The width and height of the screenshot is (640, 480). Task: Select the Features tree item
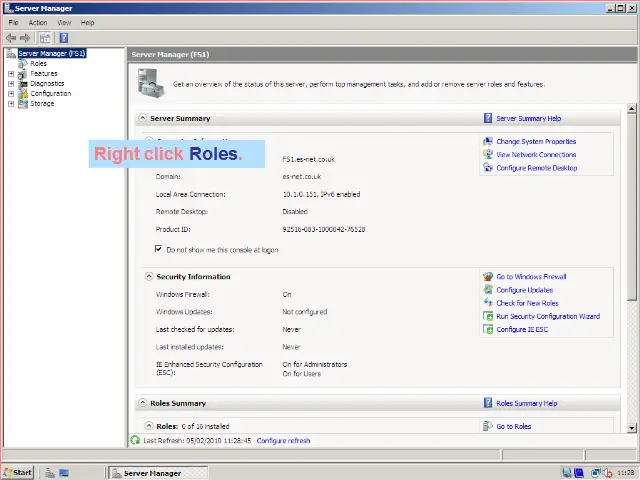44,74
